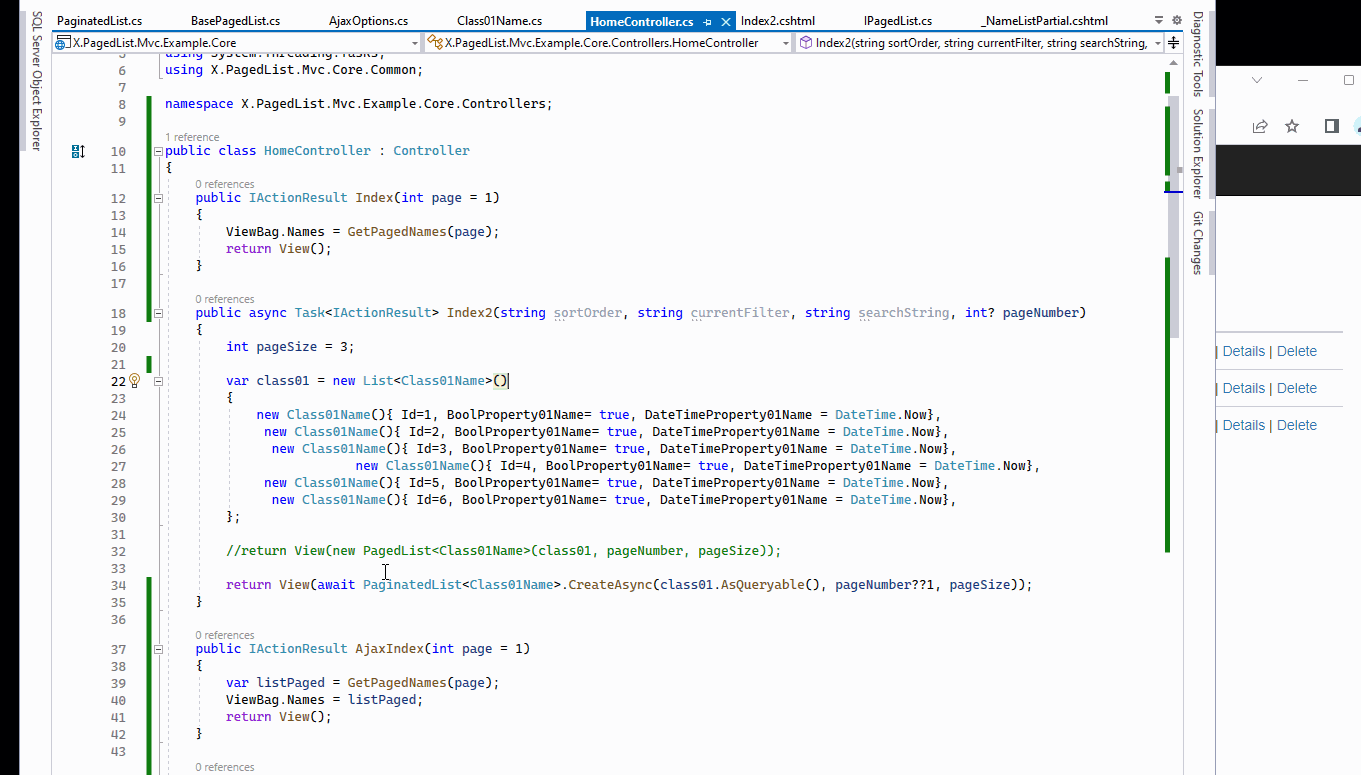This screenshot has height=775, width=1361.
Task: Open the type dropdown showing HomeController
Action: (608, 43)
